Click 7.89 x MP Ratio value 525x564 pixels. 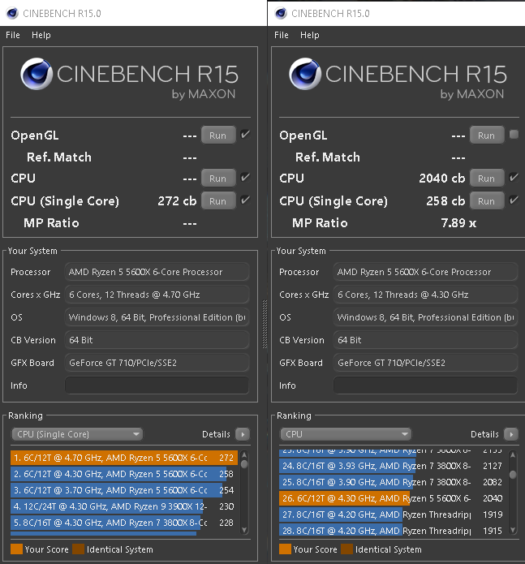pos(458,223)
